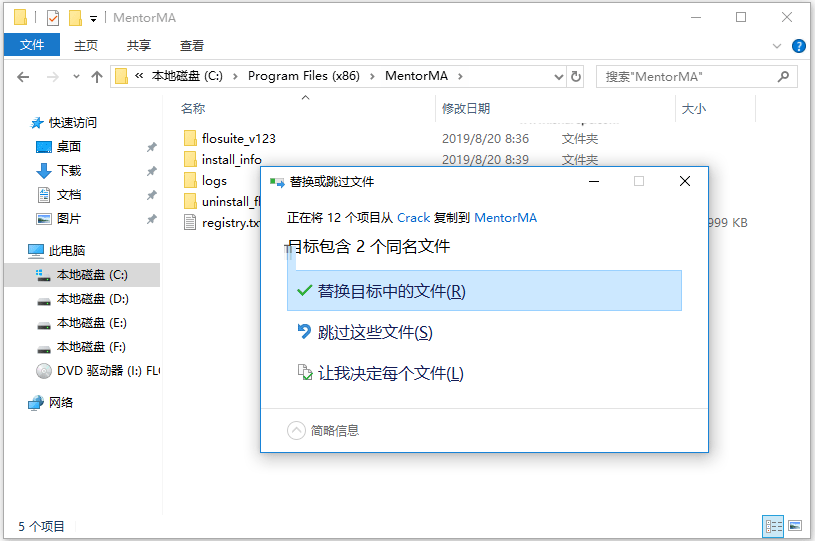Select the uninstall folder icon
Viewport: 815px width, 541px height.
tap(190, 201)
